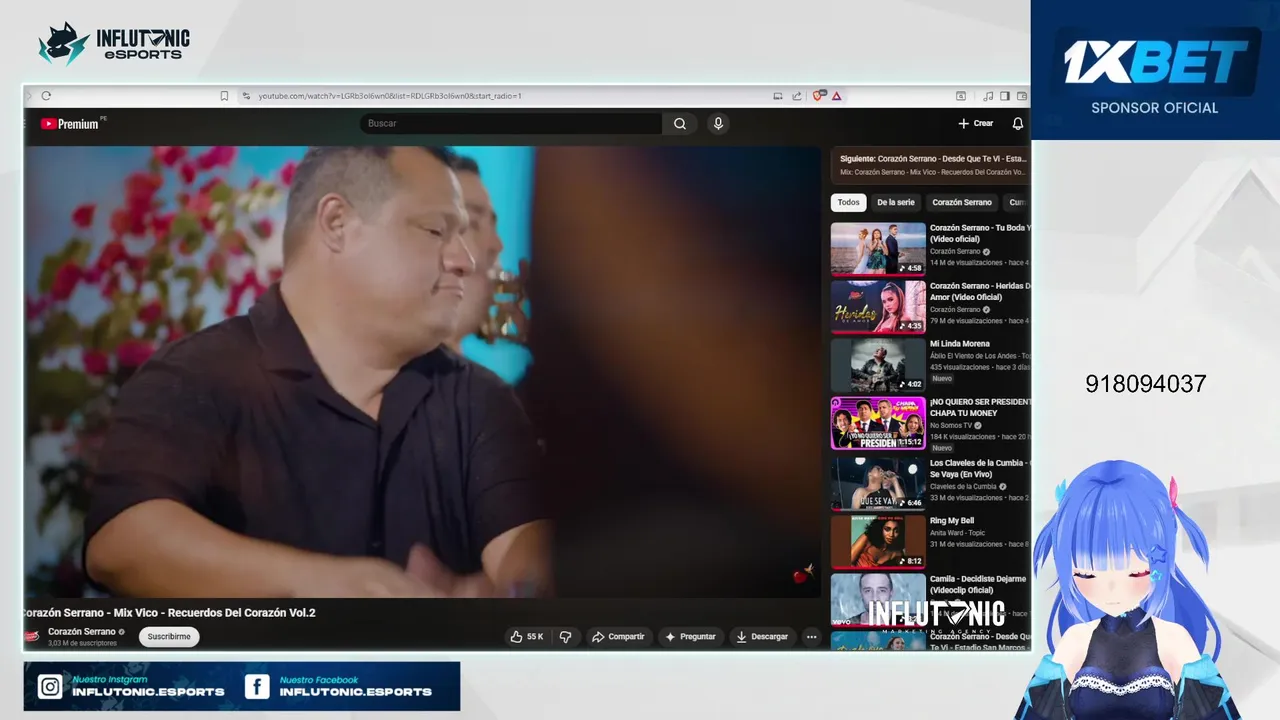The width and height of the screenshot is (1280, 720).
Task: Open Corazón Serrano channel avatar
Action: pyautogui.click(x=32, y=636)
